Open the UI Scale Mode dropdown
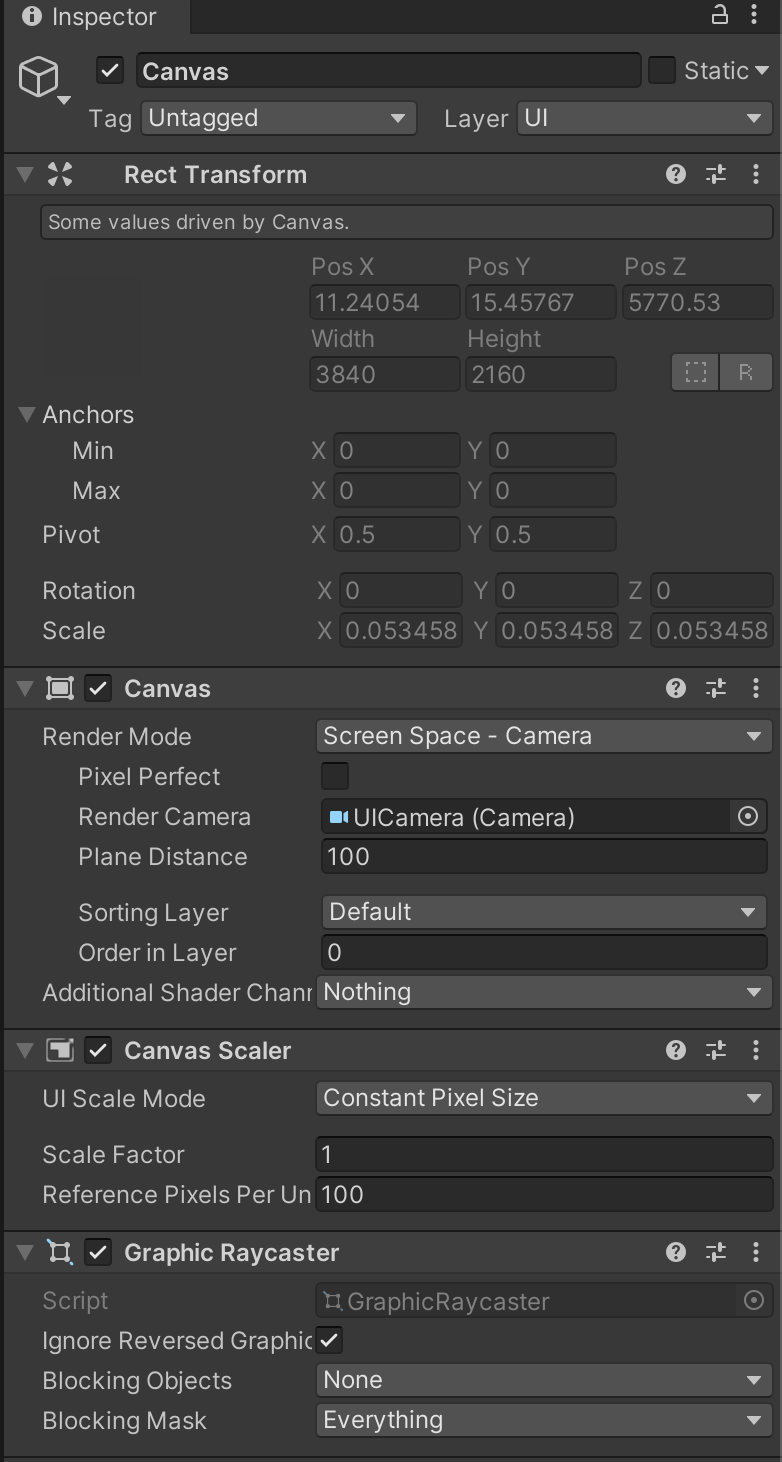Image resolution: width=782 pixels, height=1462 pixels. tap(544, 1098)
